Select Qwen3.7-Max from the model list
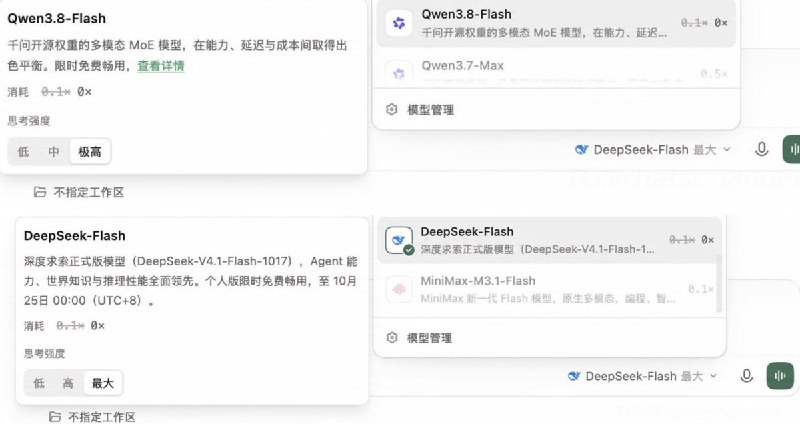Image resolution: width=800 pixels, height=424 pixels. point(556,71)
